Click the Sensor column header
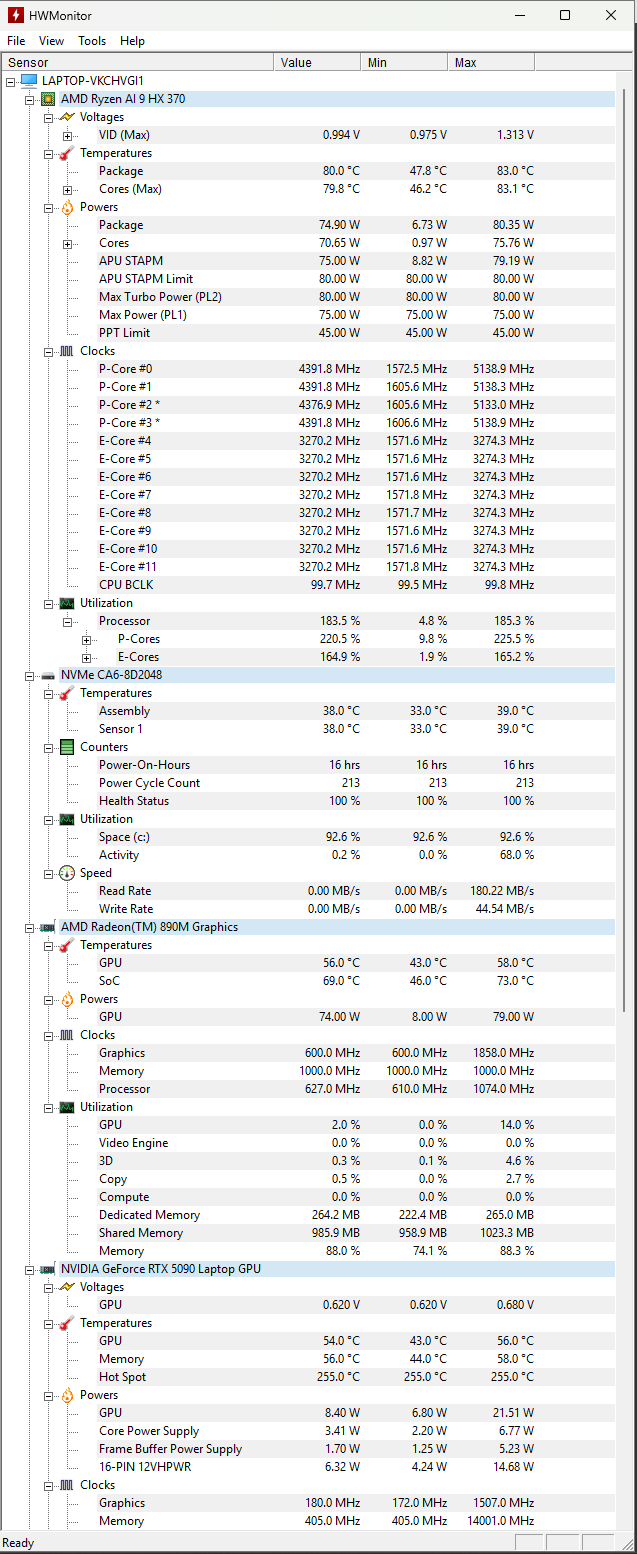The width and height of the screenshot is (637, 1554). 137,62
